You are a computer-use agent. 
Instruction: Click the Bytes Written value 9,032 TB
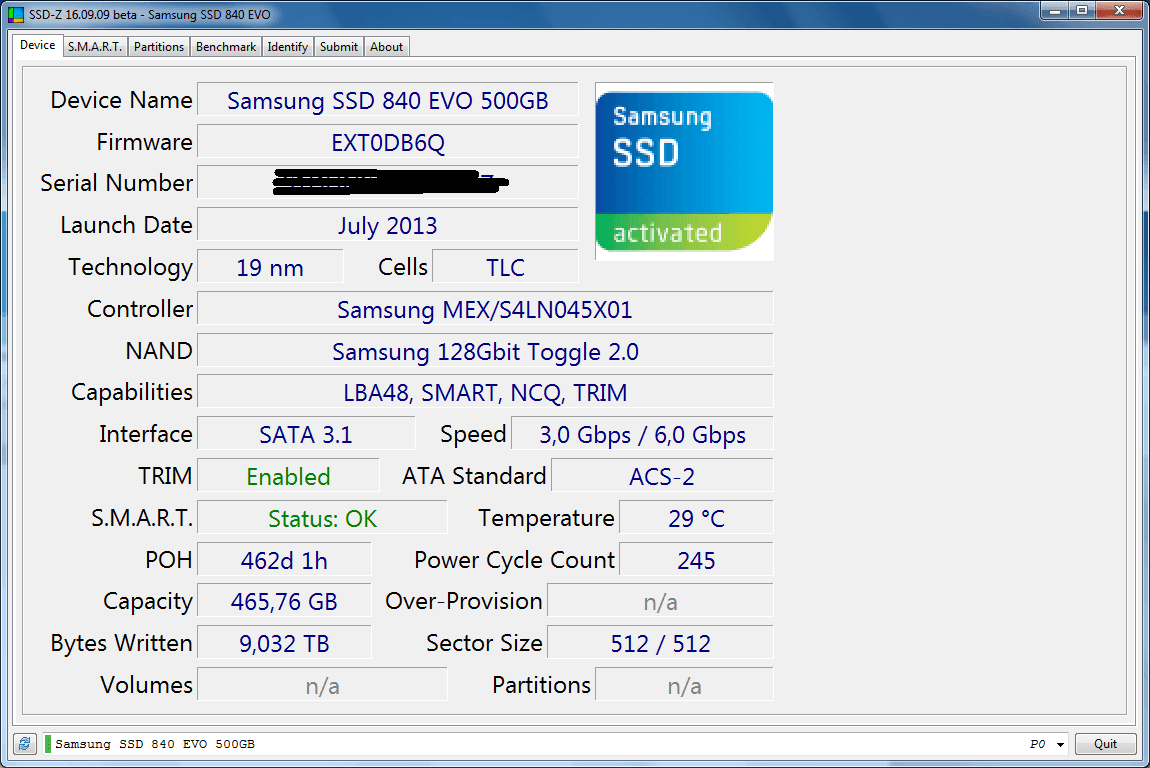click(284, 643)
